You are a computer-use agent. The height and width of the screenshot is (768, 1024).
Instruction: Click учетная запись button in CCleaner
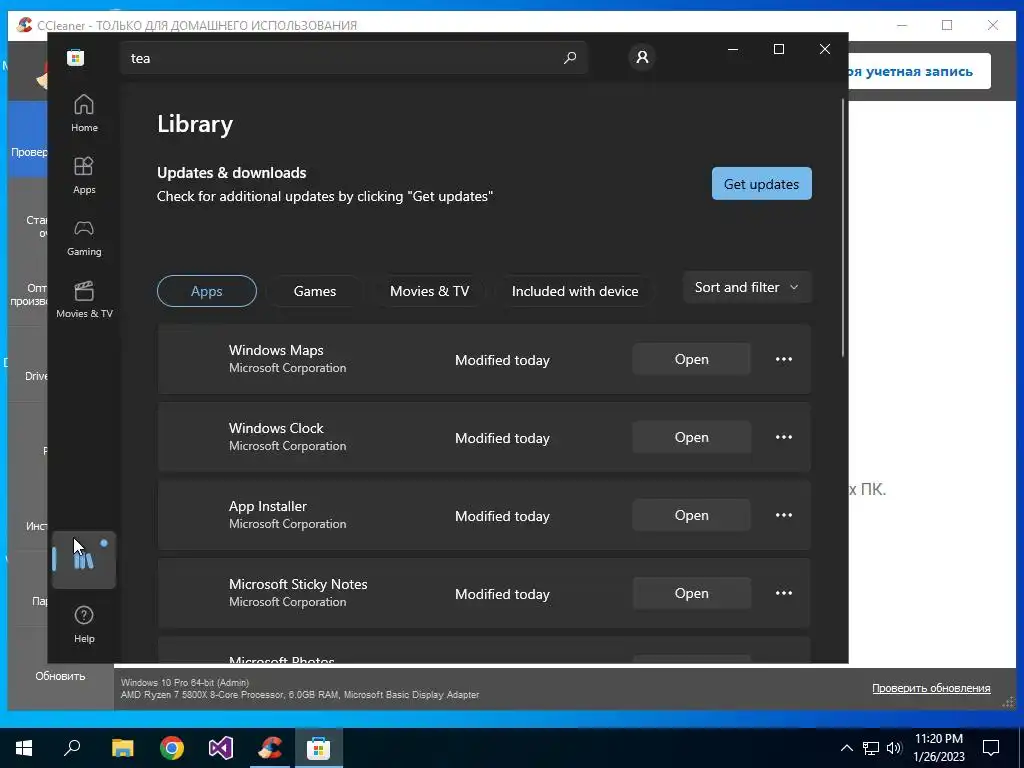coord(918,71)
